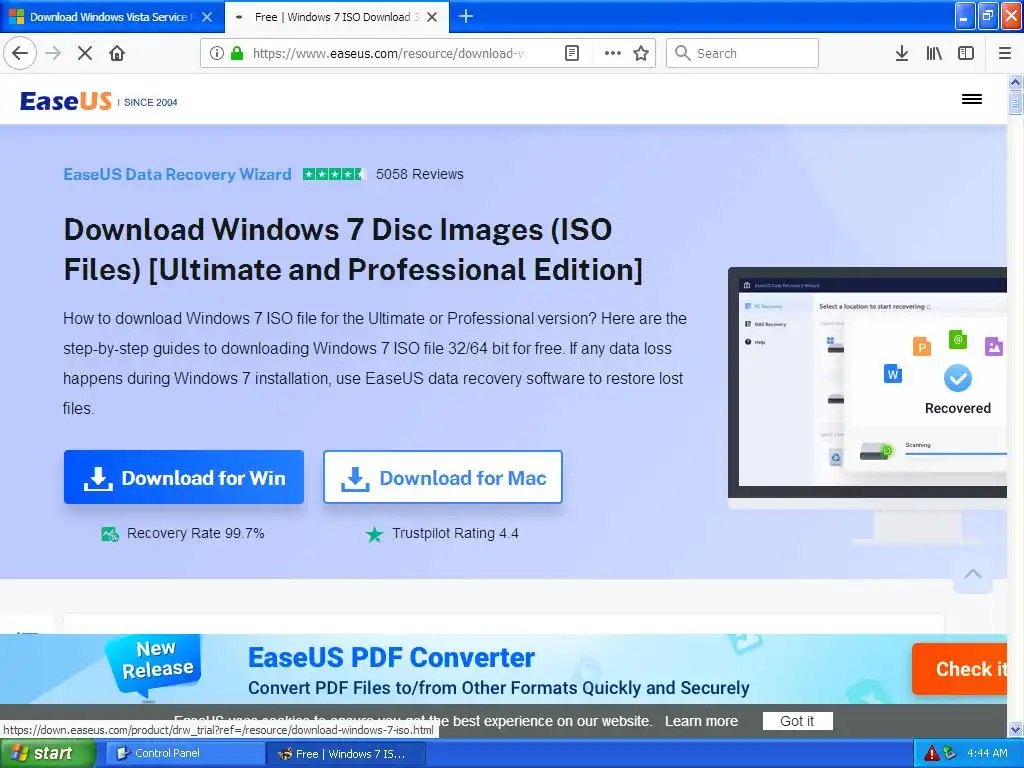Click the data recovery product screenshot
This screenshot has height=768, width=1024.
tap(867, 383)
